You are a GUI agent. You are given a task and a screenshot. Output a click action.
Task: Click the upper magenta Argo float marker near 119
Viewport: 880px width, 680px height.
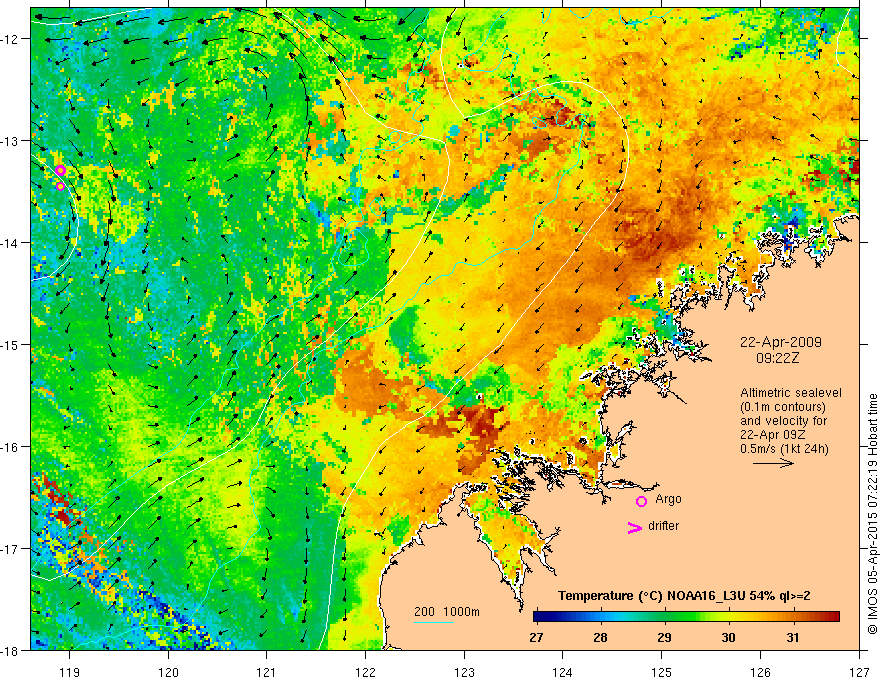[x=61, y=171]
